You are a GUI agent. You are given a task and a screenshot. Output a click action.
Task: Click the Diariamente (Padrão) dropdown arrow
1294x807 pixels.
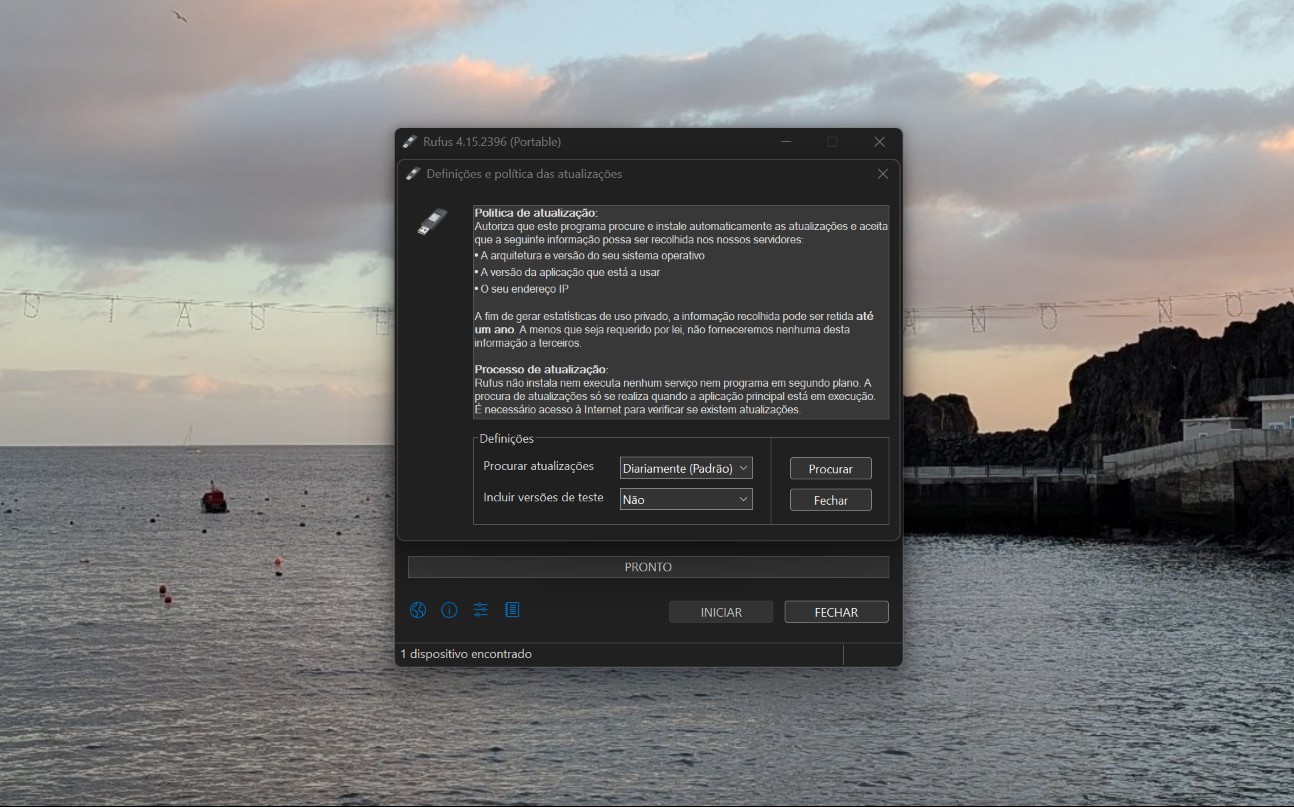(743, 468)
